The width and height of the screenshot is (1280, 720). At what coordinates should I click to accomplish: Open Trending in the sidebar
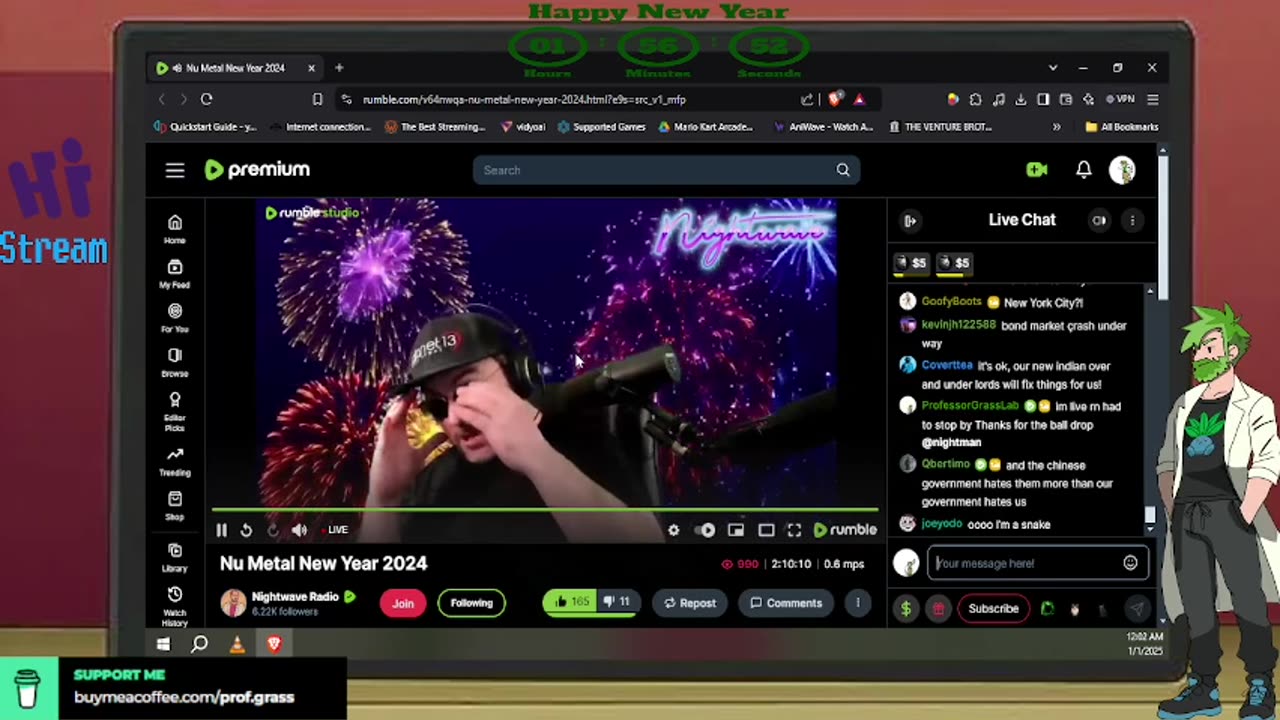[175, 461]
